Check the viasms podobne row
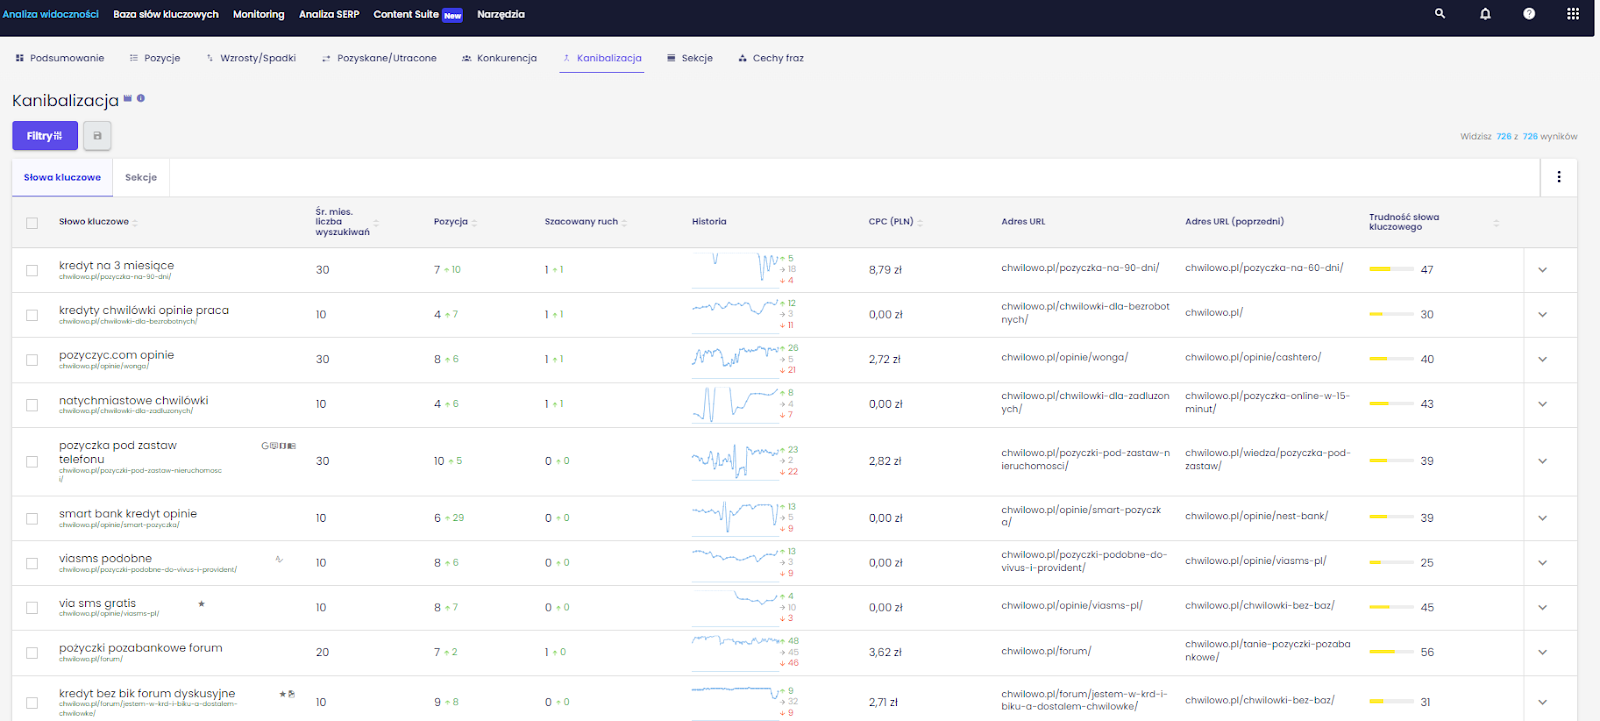This screenshot has height=721, width=1600. (32, 564)
